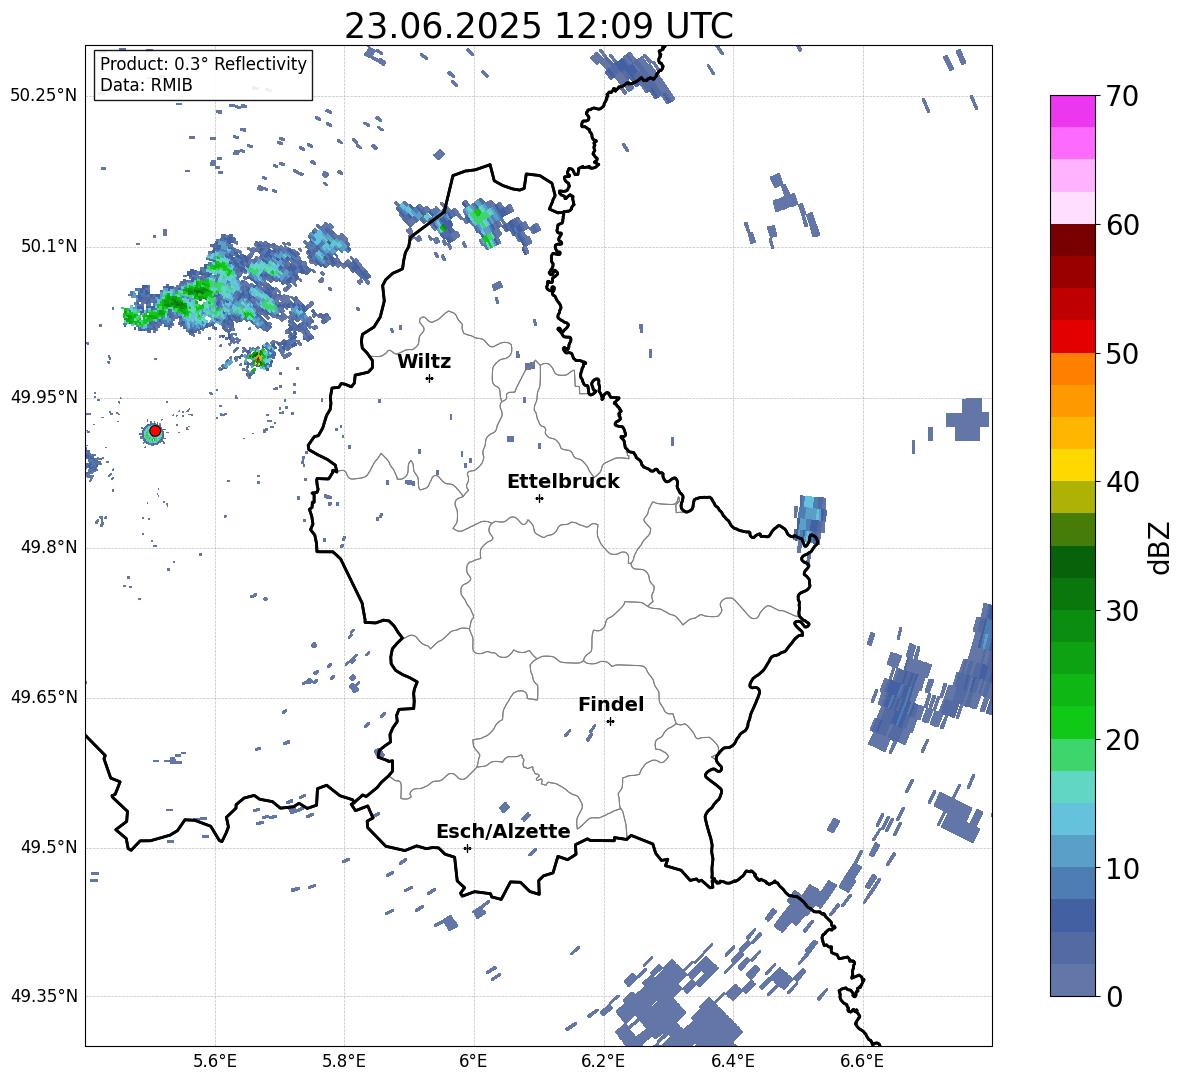Pick the dark maroon colorbar swatch below 60
This screenshot has height=1081, width=1184.
coord(1072,240)
